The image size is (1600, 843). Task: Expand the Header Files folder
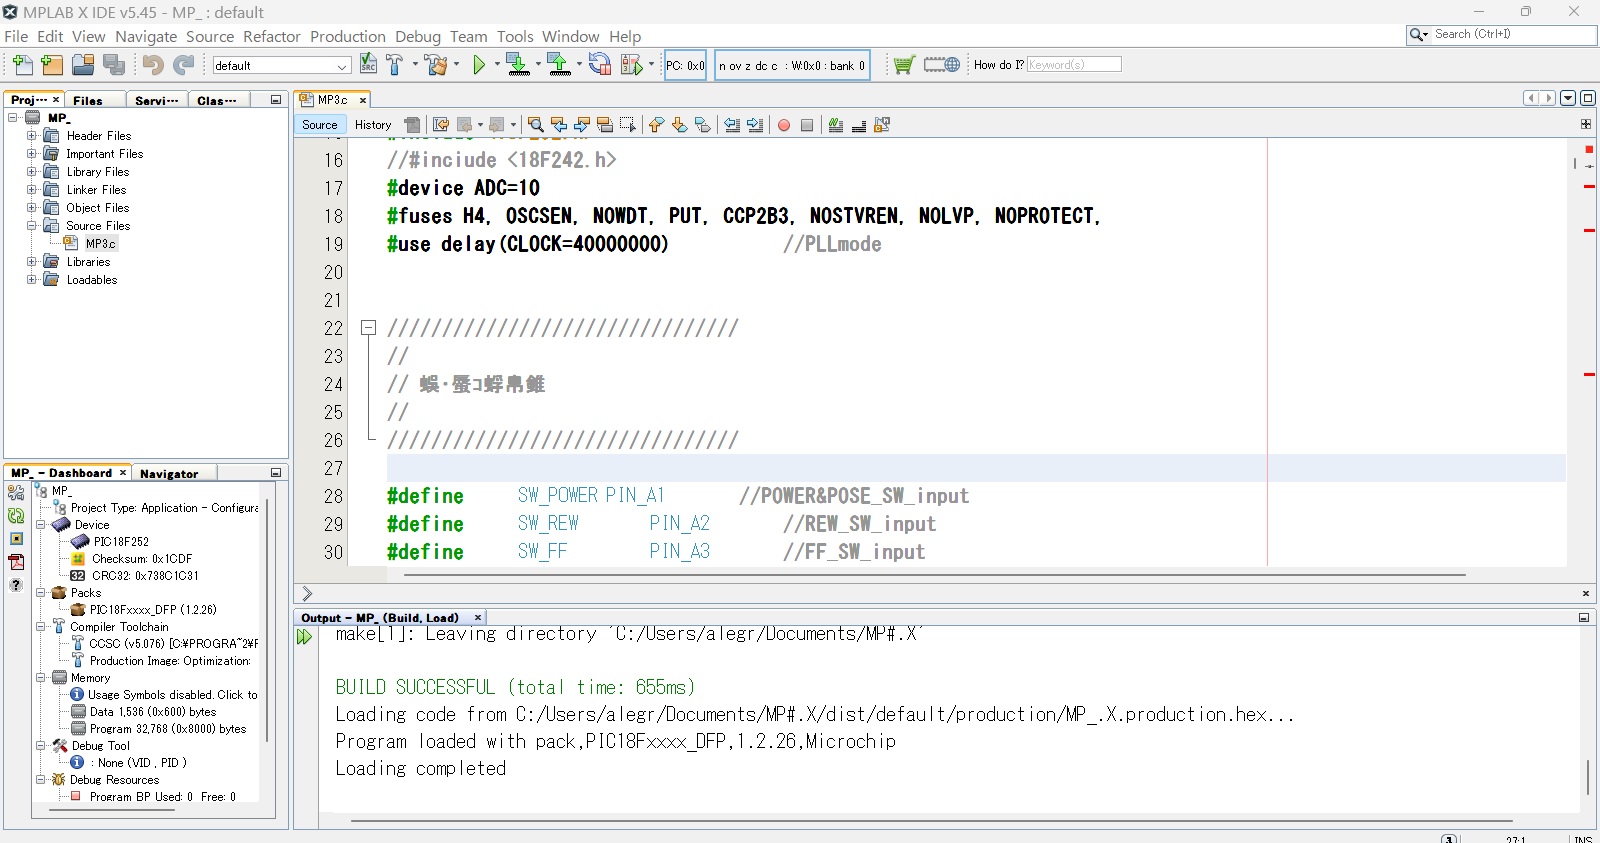coord(31,136)
